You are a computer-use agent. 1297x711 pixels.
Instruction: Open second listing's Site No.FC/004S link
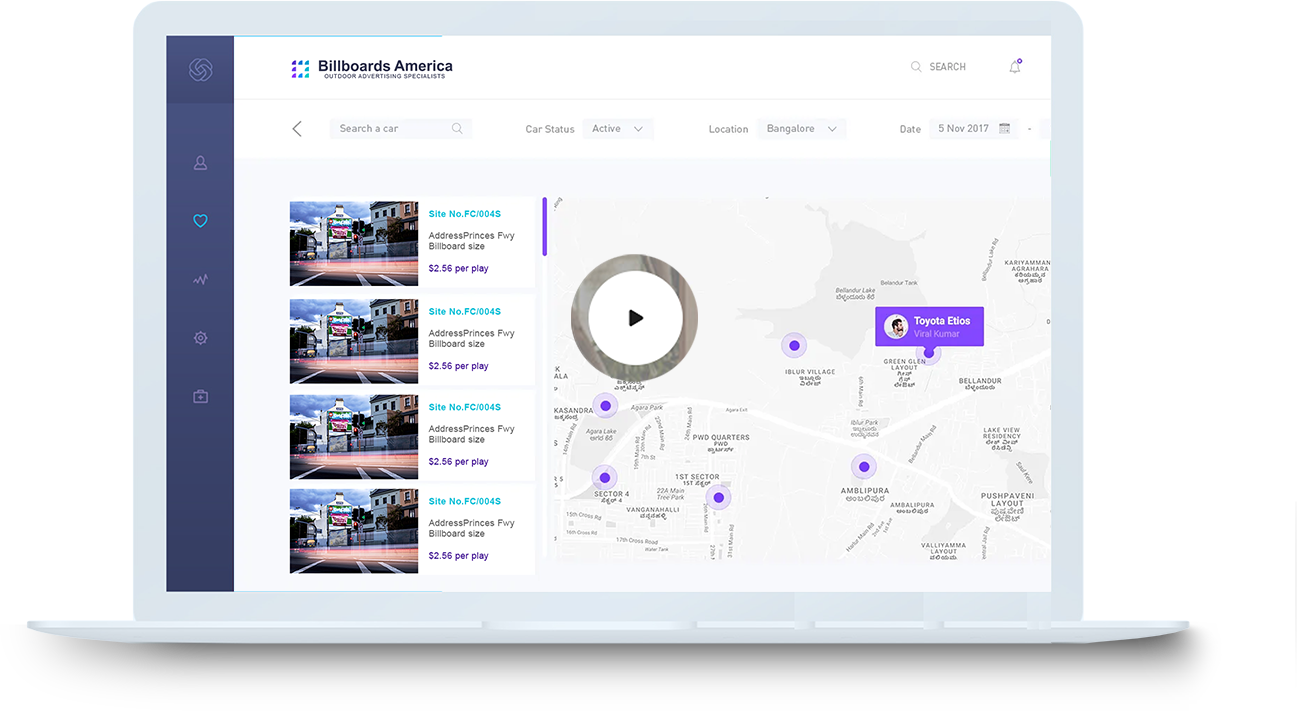[x=464, y=311]
